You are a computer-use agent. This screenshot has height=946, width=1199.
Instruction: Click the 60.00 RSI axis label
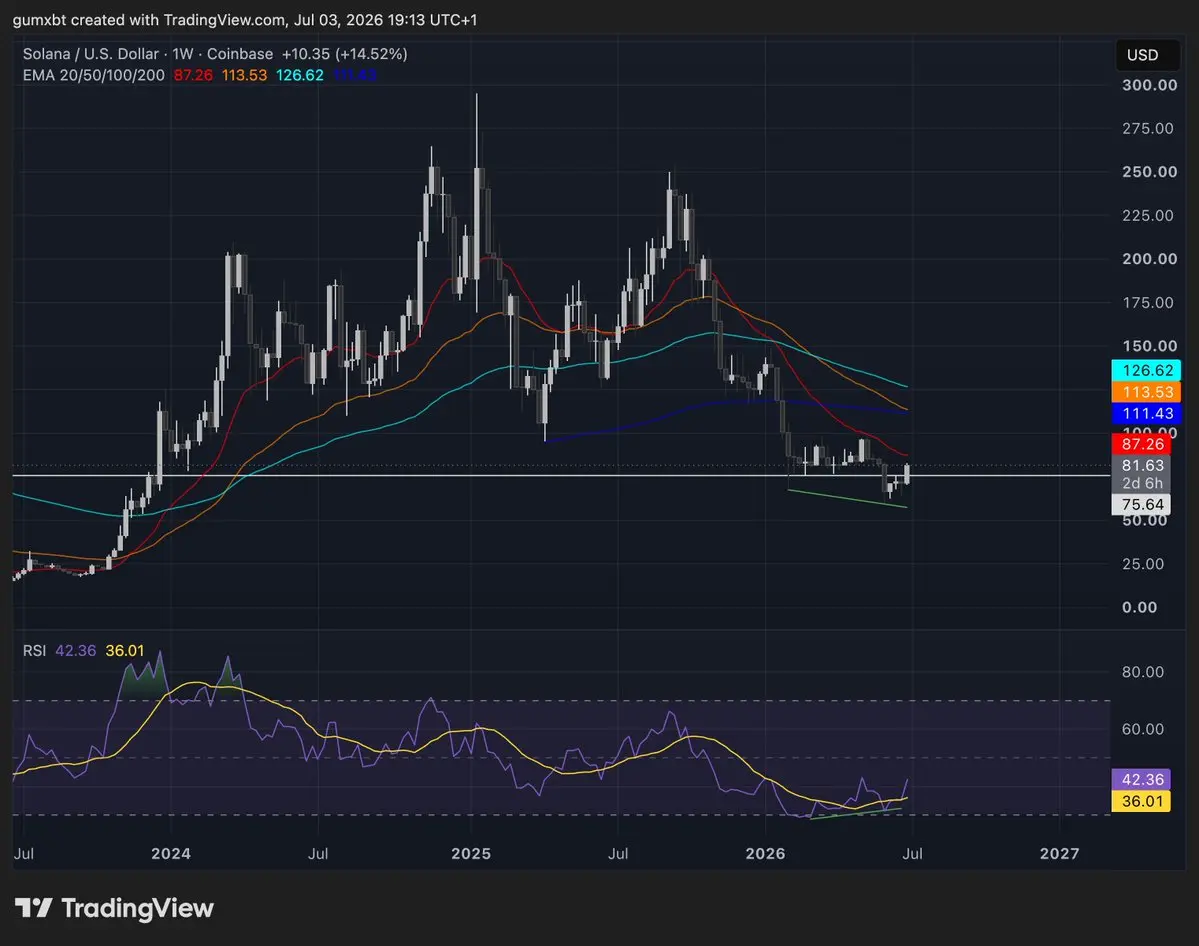pyautogui.click(x=1142, y=729)
